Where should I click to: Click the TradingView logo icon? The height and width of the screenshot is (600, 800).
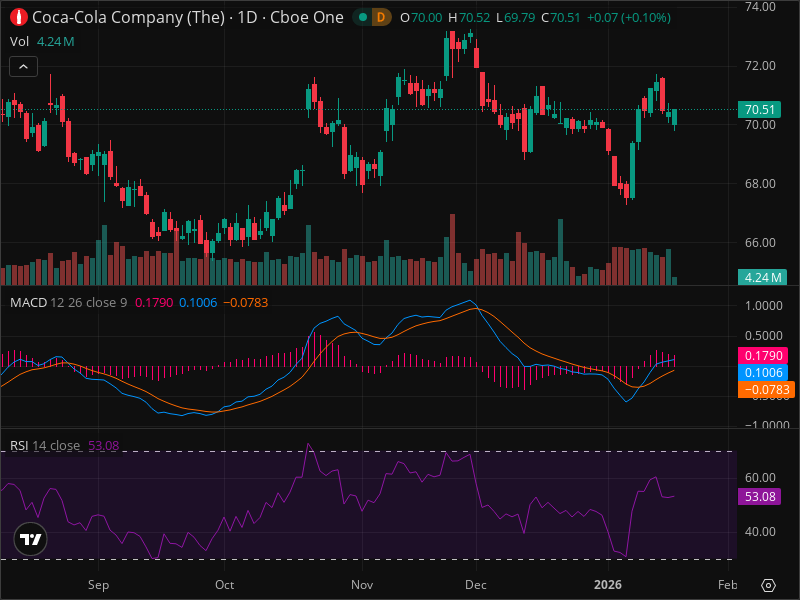coord(31,539)
